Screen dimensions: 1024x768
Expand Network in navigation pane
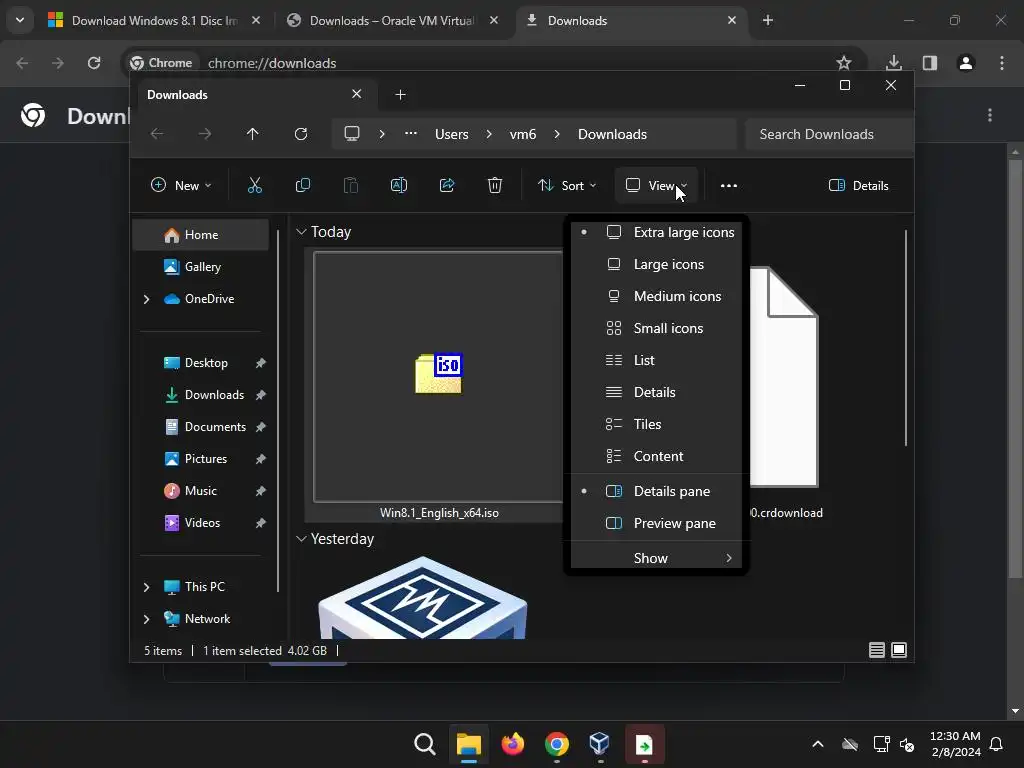[x=146, y=619]
